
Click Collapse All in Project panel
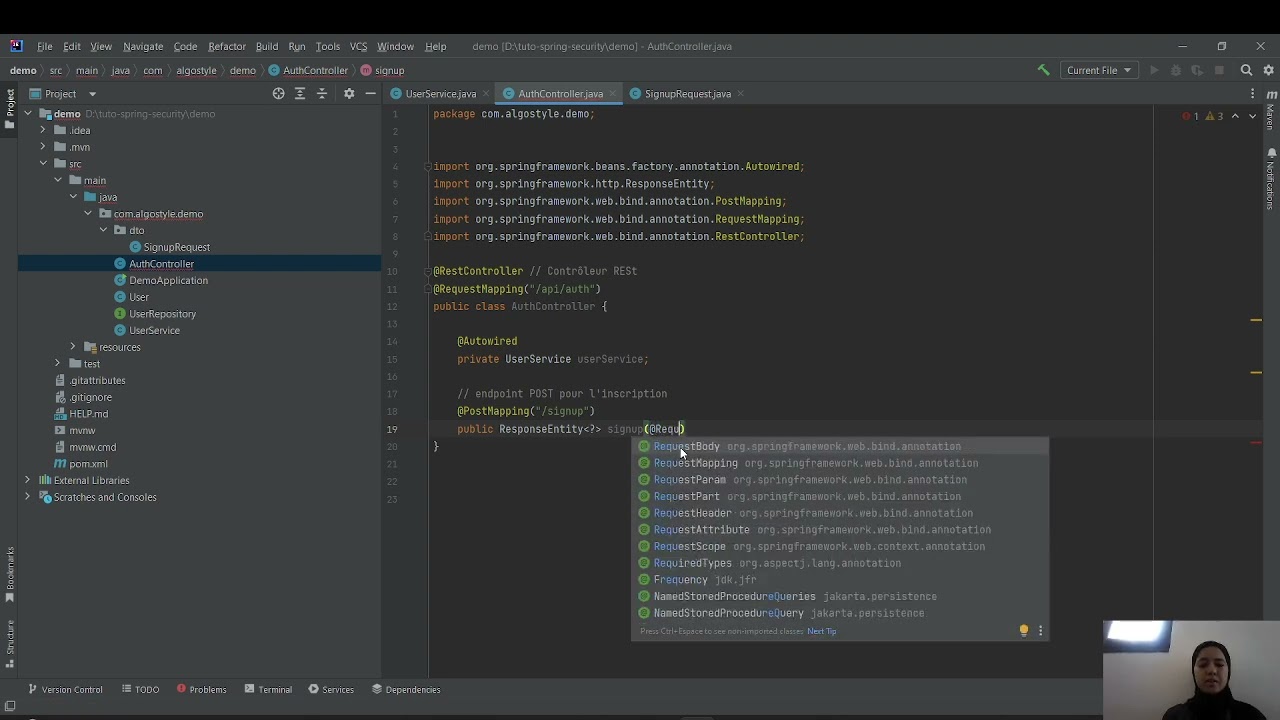(x=321, y=93)
